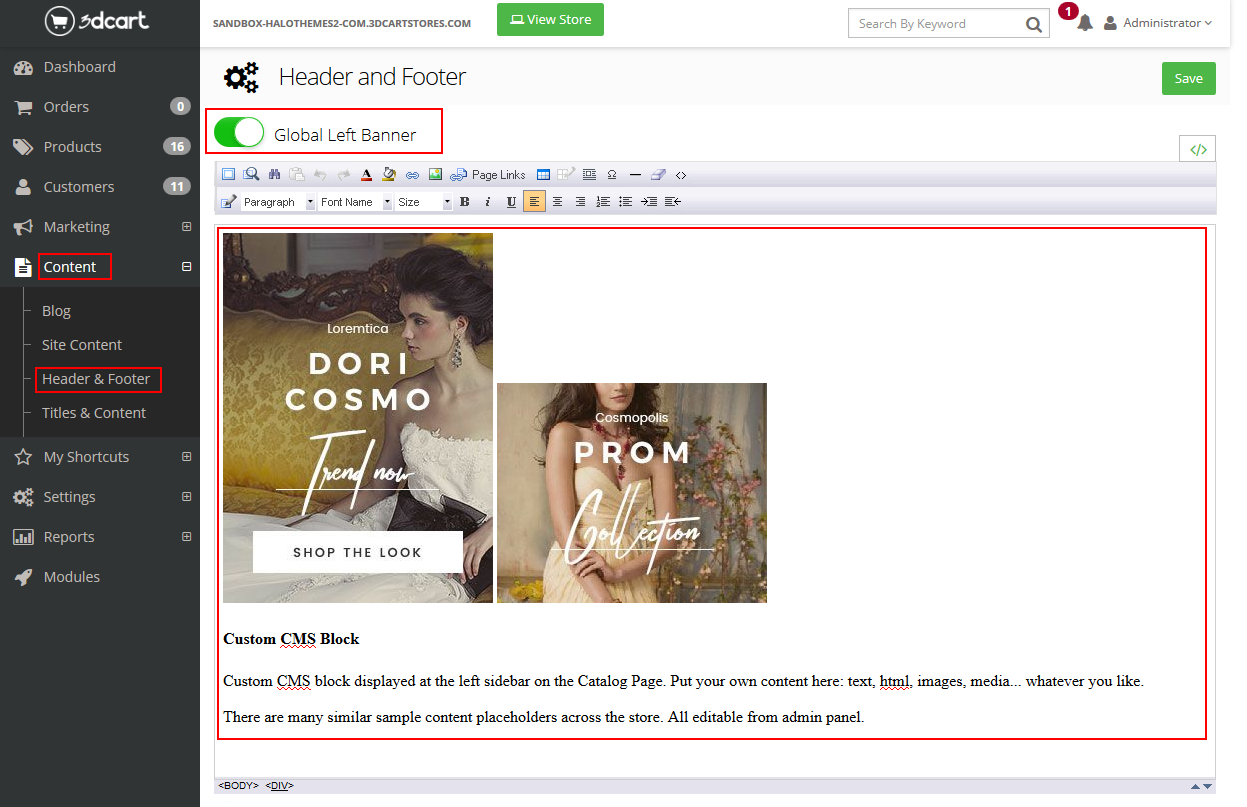Toggle underline formatting
1247x807 pixels.
[511, 202]
